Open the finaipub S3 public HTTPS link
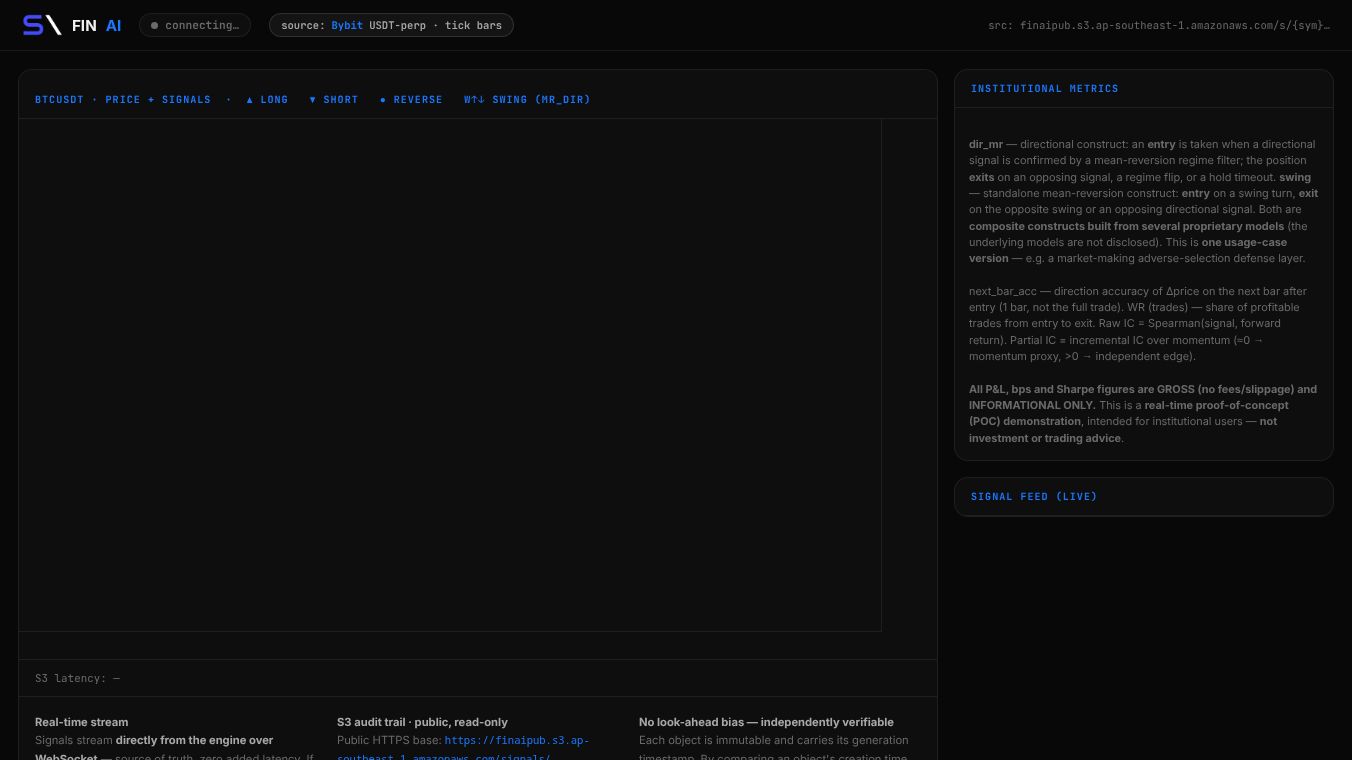Screen dimensions: 1352x760 [x=463, y=749]
